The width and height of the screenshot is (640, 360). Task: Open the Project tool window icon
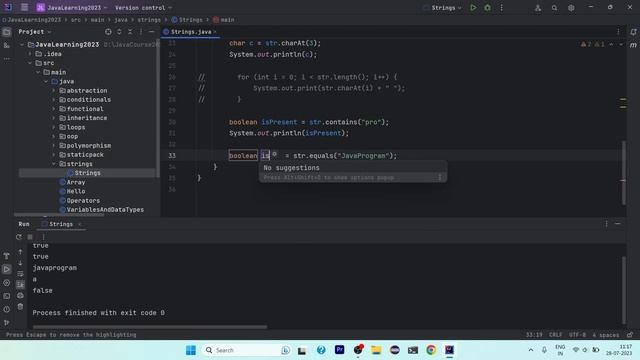(7, 32)
